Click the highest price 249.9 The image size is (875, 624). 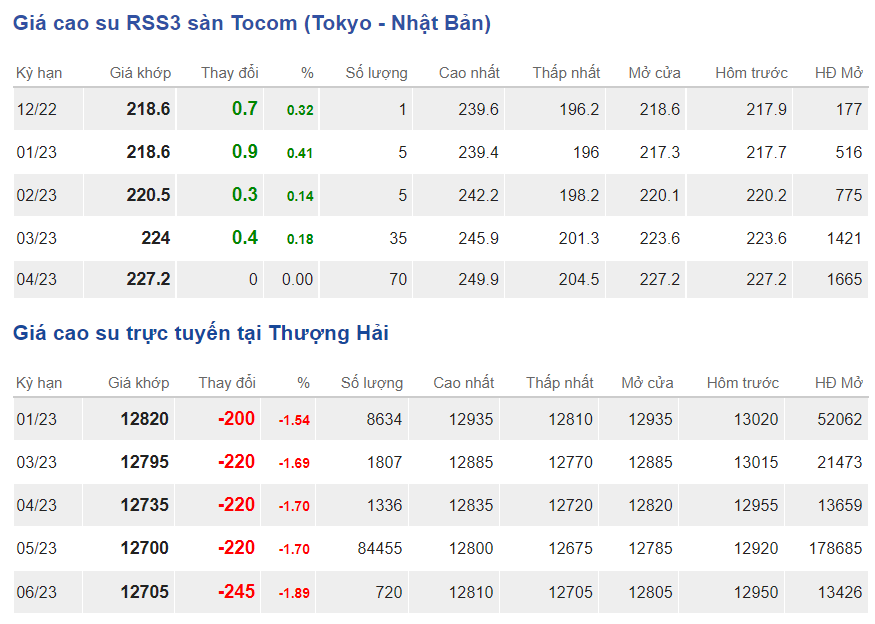[477, 280]
